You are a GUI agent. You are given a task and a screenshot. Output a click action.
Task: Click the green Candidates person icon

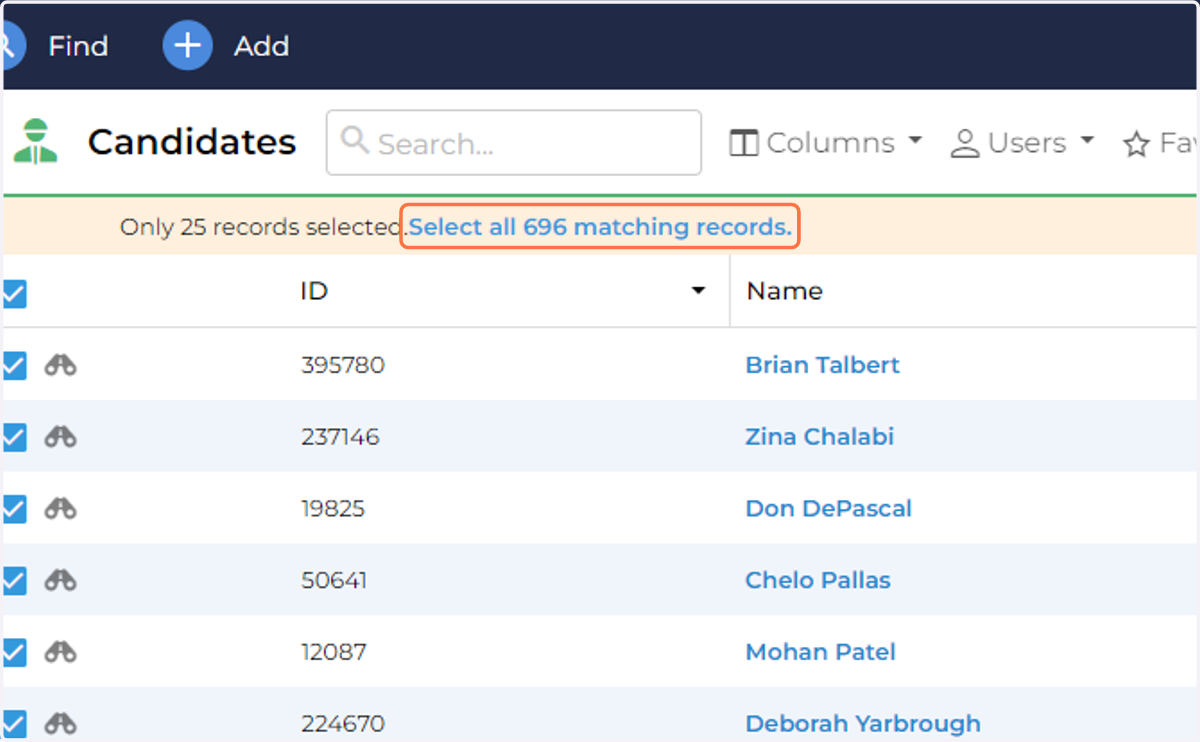tap(36, 141)
